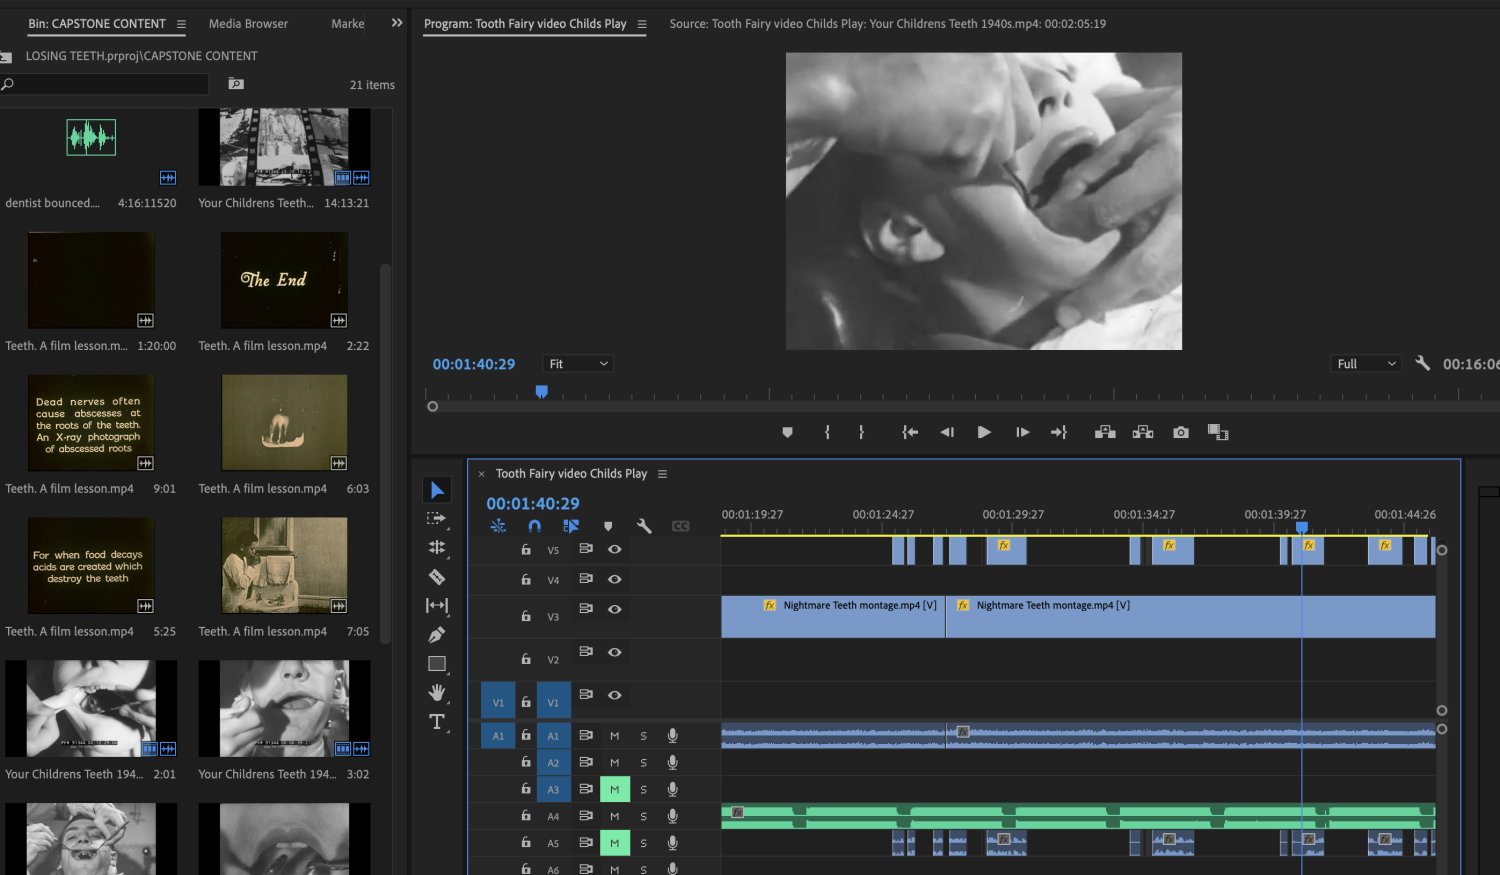Click timeline timecode 00:01:40:29
The width and height of the screenshot is (1500, 875).
coord(533,504)
